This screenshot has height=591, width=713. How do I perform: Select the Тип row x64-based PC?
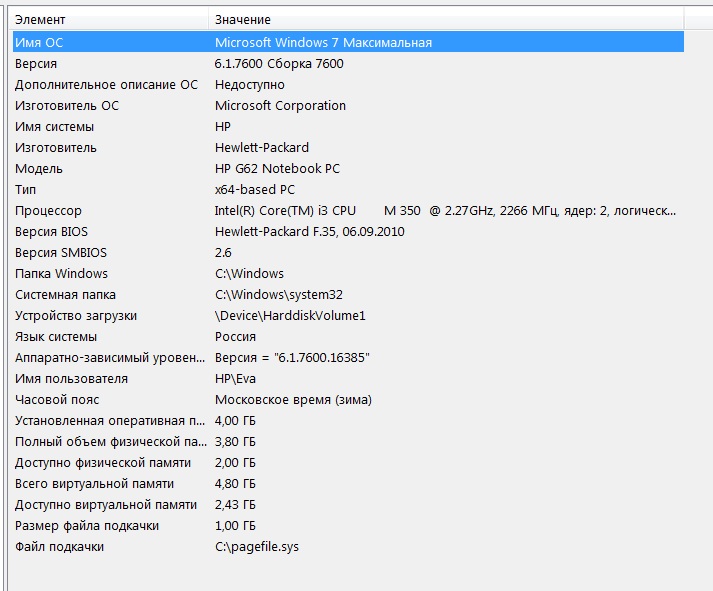tap(348, 190)
